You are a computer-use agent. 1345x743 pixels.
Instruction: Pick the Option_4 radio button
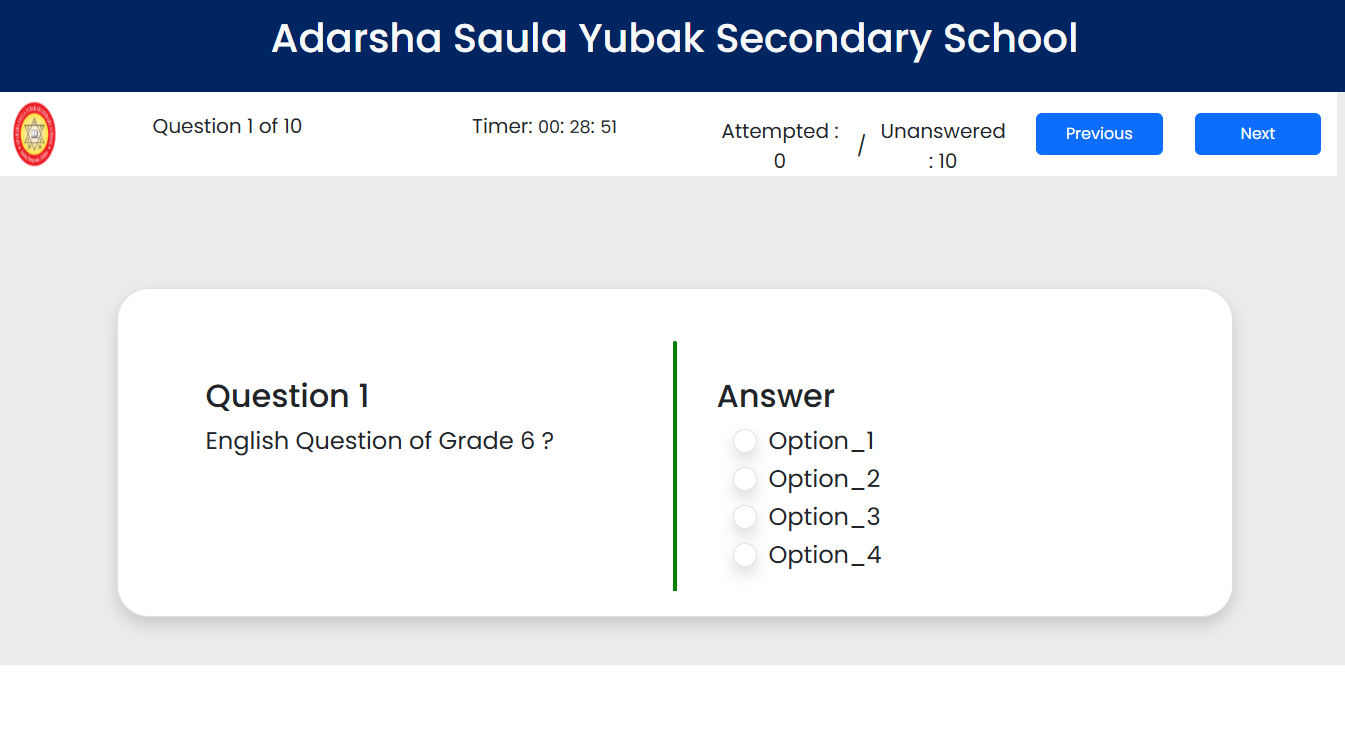tap(745, 555)
